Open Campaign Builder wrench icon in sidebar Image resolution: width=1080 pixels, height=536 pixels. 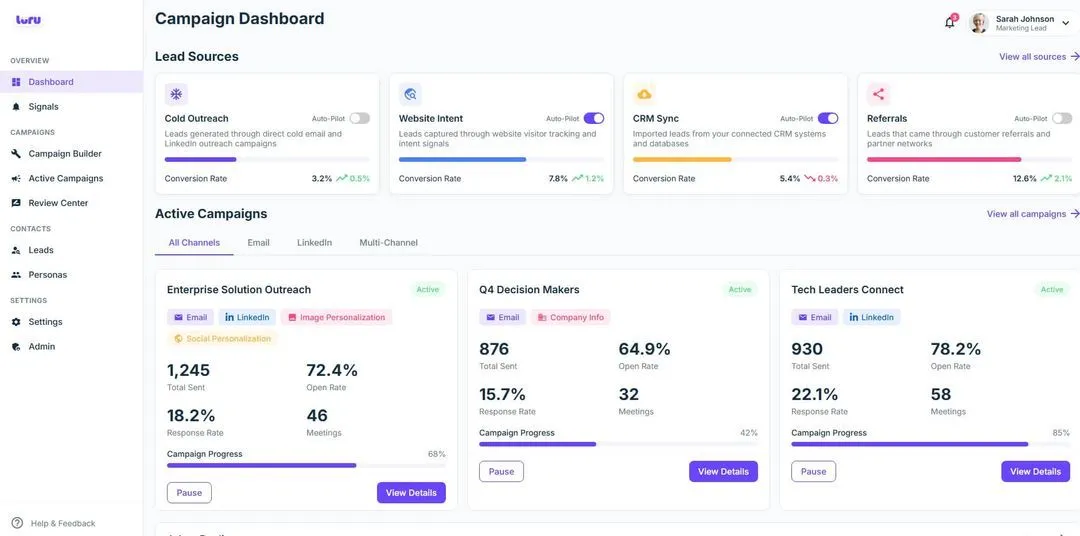click(x=17, y=154)
